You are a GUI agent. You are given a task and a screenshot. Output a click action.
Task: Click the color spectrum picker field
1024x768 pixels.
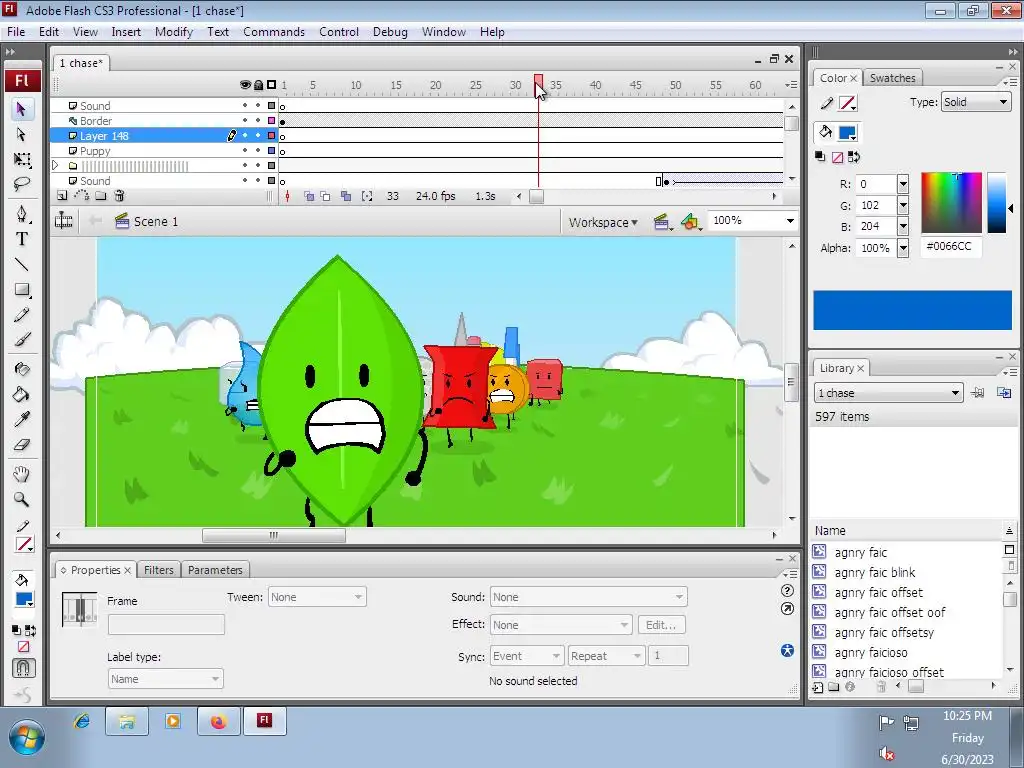tap(952, 202)
